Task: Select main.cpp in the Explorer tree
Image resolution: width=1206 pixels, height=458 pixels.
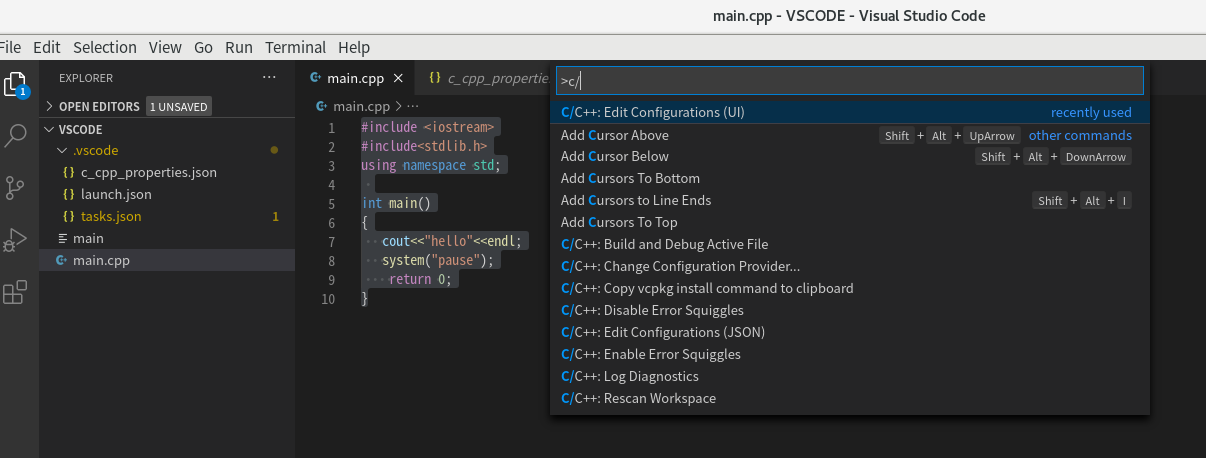Action: point(167,260)
